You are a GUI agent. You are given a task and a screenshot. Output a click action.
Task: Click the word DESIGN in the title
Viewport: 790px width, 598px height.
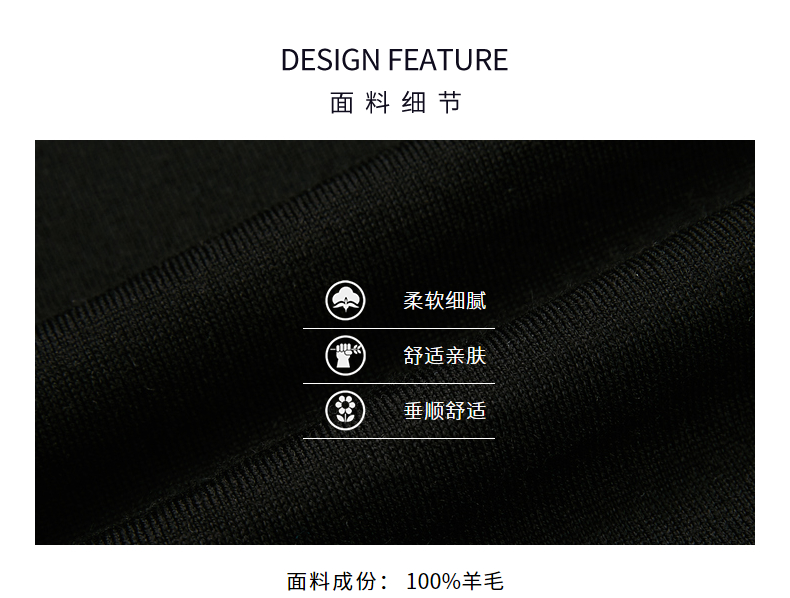(330, 60)
